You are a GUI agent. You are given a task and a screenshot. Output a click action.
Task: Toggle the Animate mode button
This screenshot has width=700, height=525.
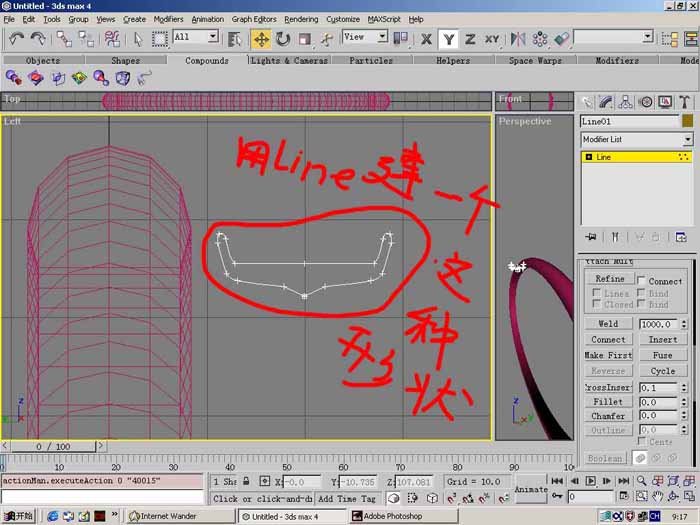pyautogui.click(x=531, y=489)
